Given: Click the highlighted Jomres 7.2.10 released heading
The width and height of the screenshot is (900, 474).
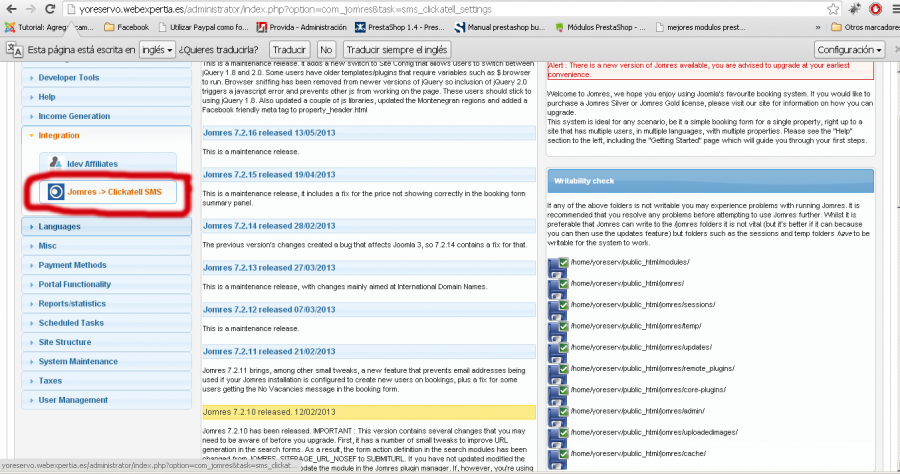Looking at the screenshot, I should 368,412.
